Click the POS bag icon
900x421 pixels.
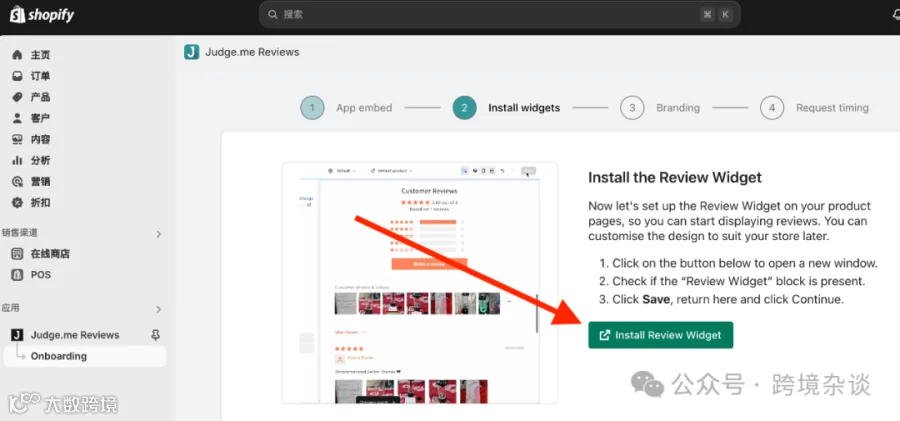17,275
